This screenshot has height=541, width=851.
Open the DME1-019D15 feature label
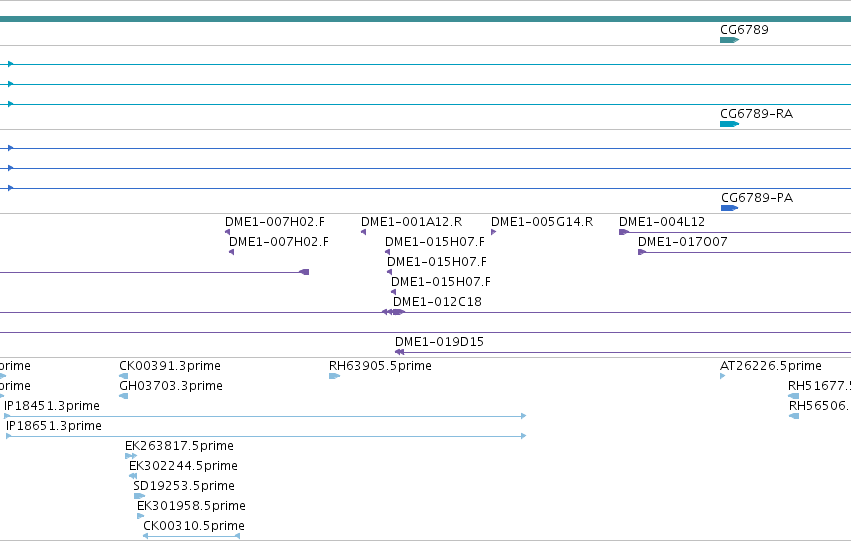pos(439,342)
